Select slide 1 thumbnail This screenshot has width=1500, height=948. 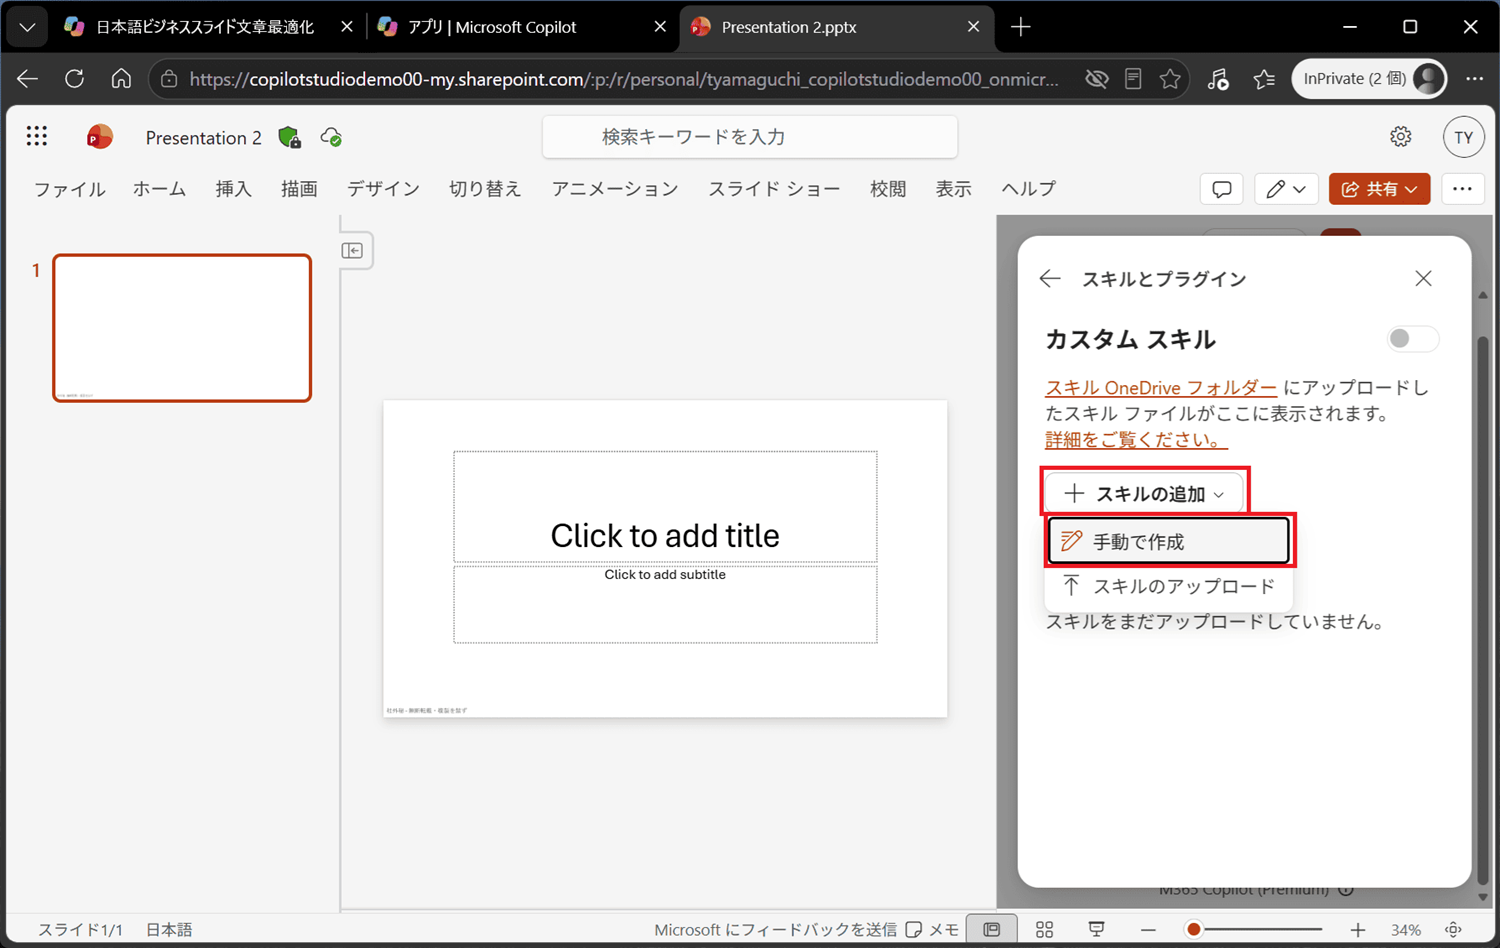182,328
